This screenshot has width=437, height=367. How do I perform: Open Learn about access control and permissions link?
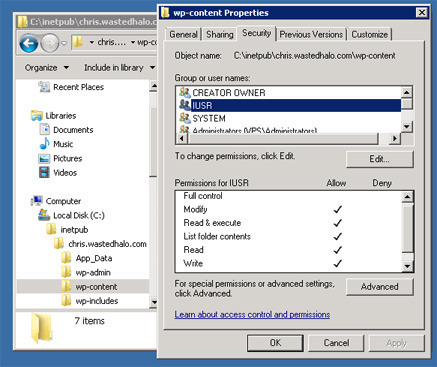252,314
